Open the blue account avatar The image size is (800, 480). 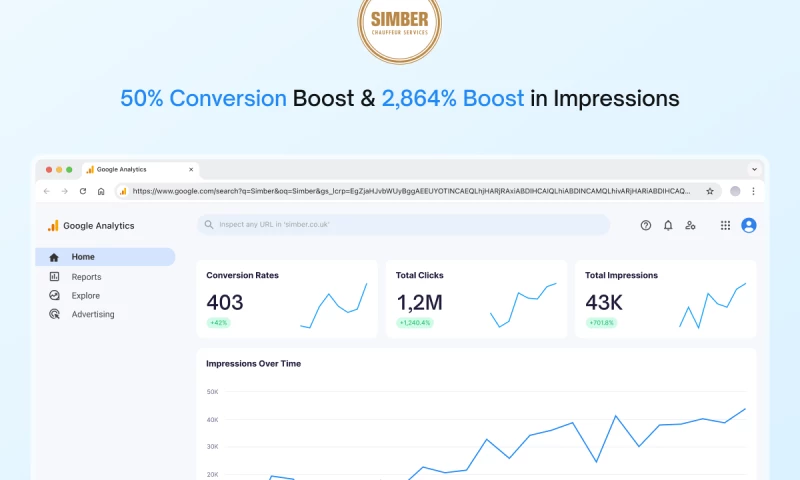point(748,225)
